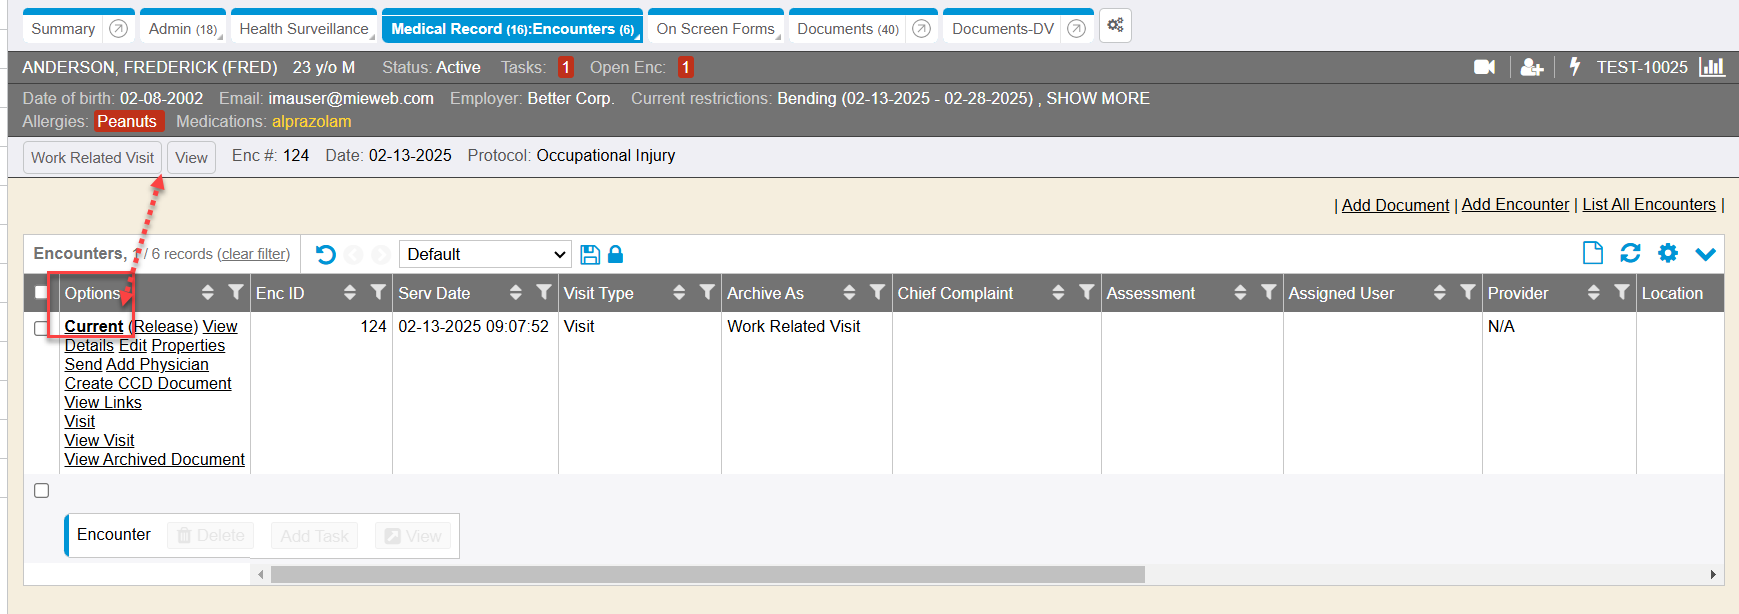
Task: Expand the blue chevron at grid top right
Action: pos(1705,254)
